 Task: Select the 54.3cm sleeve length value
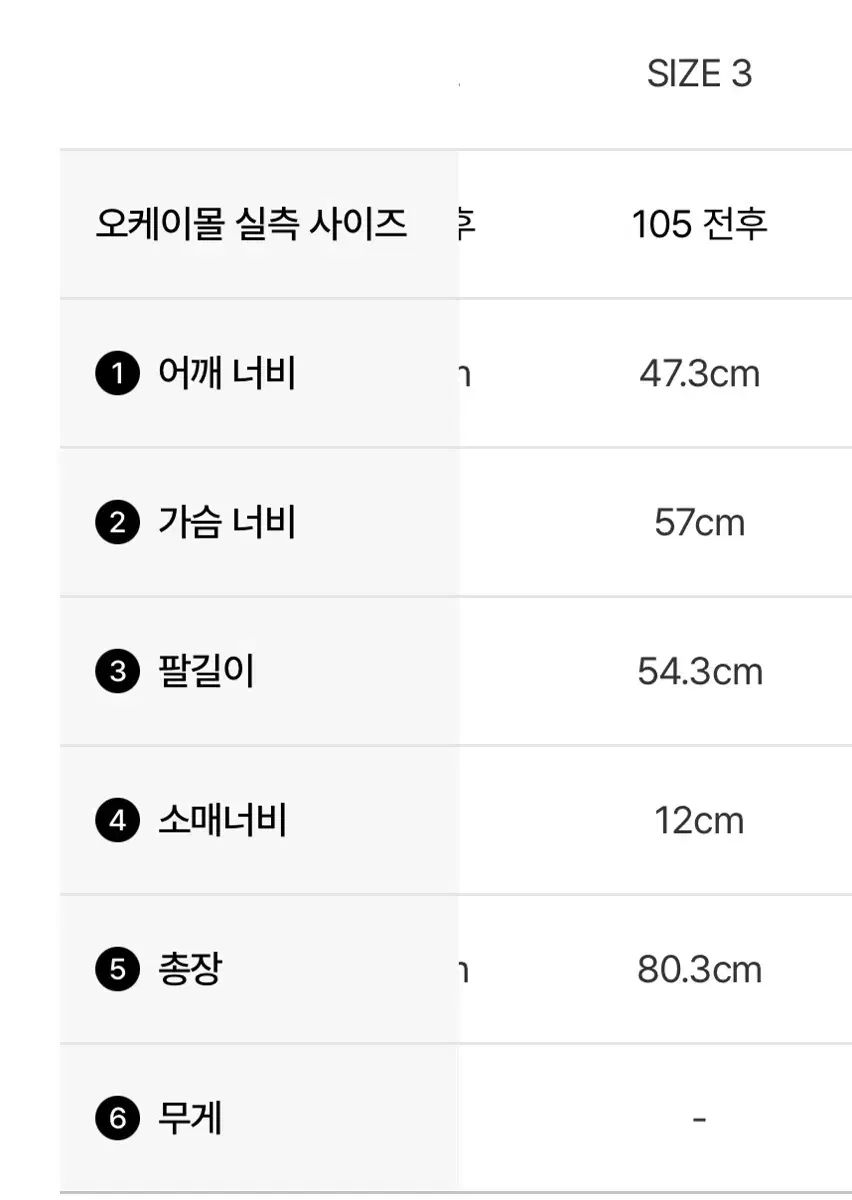point(699,671)
